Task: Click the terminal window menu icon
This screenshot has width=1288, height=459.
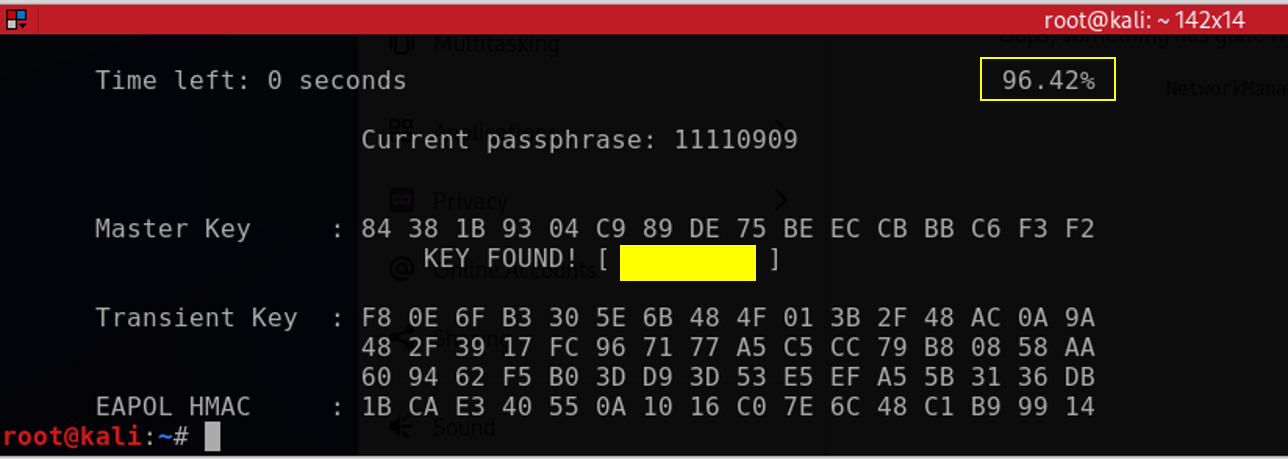Action: point(17,19)
